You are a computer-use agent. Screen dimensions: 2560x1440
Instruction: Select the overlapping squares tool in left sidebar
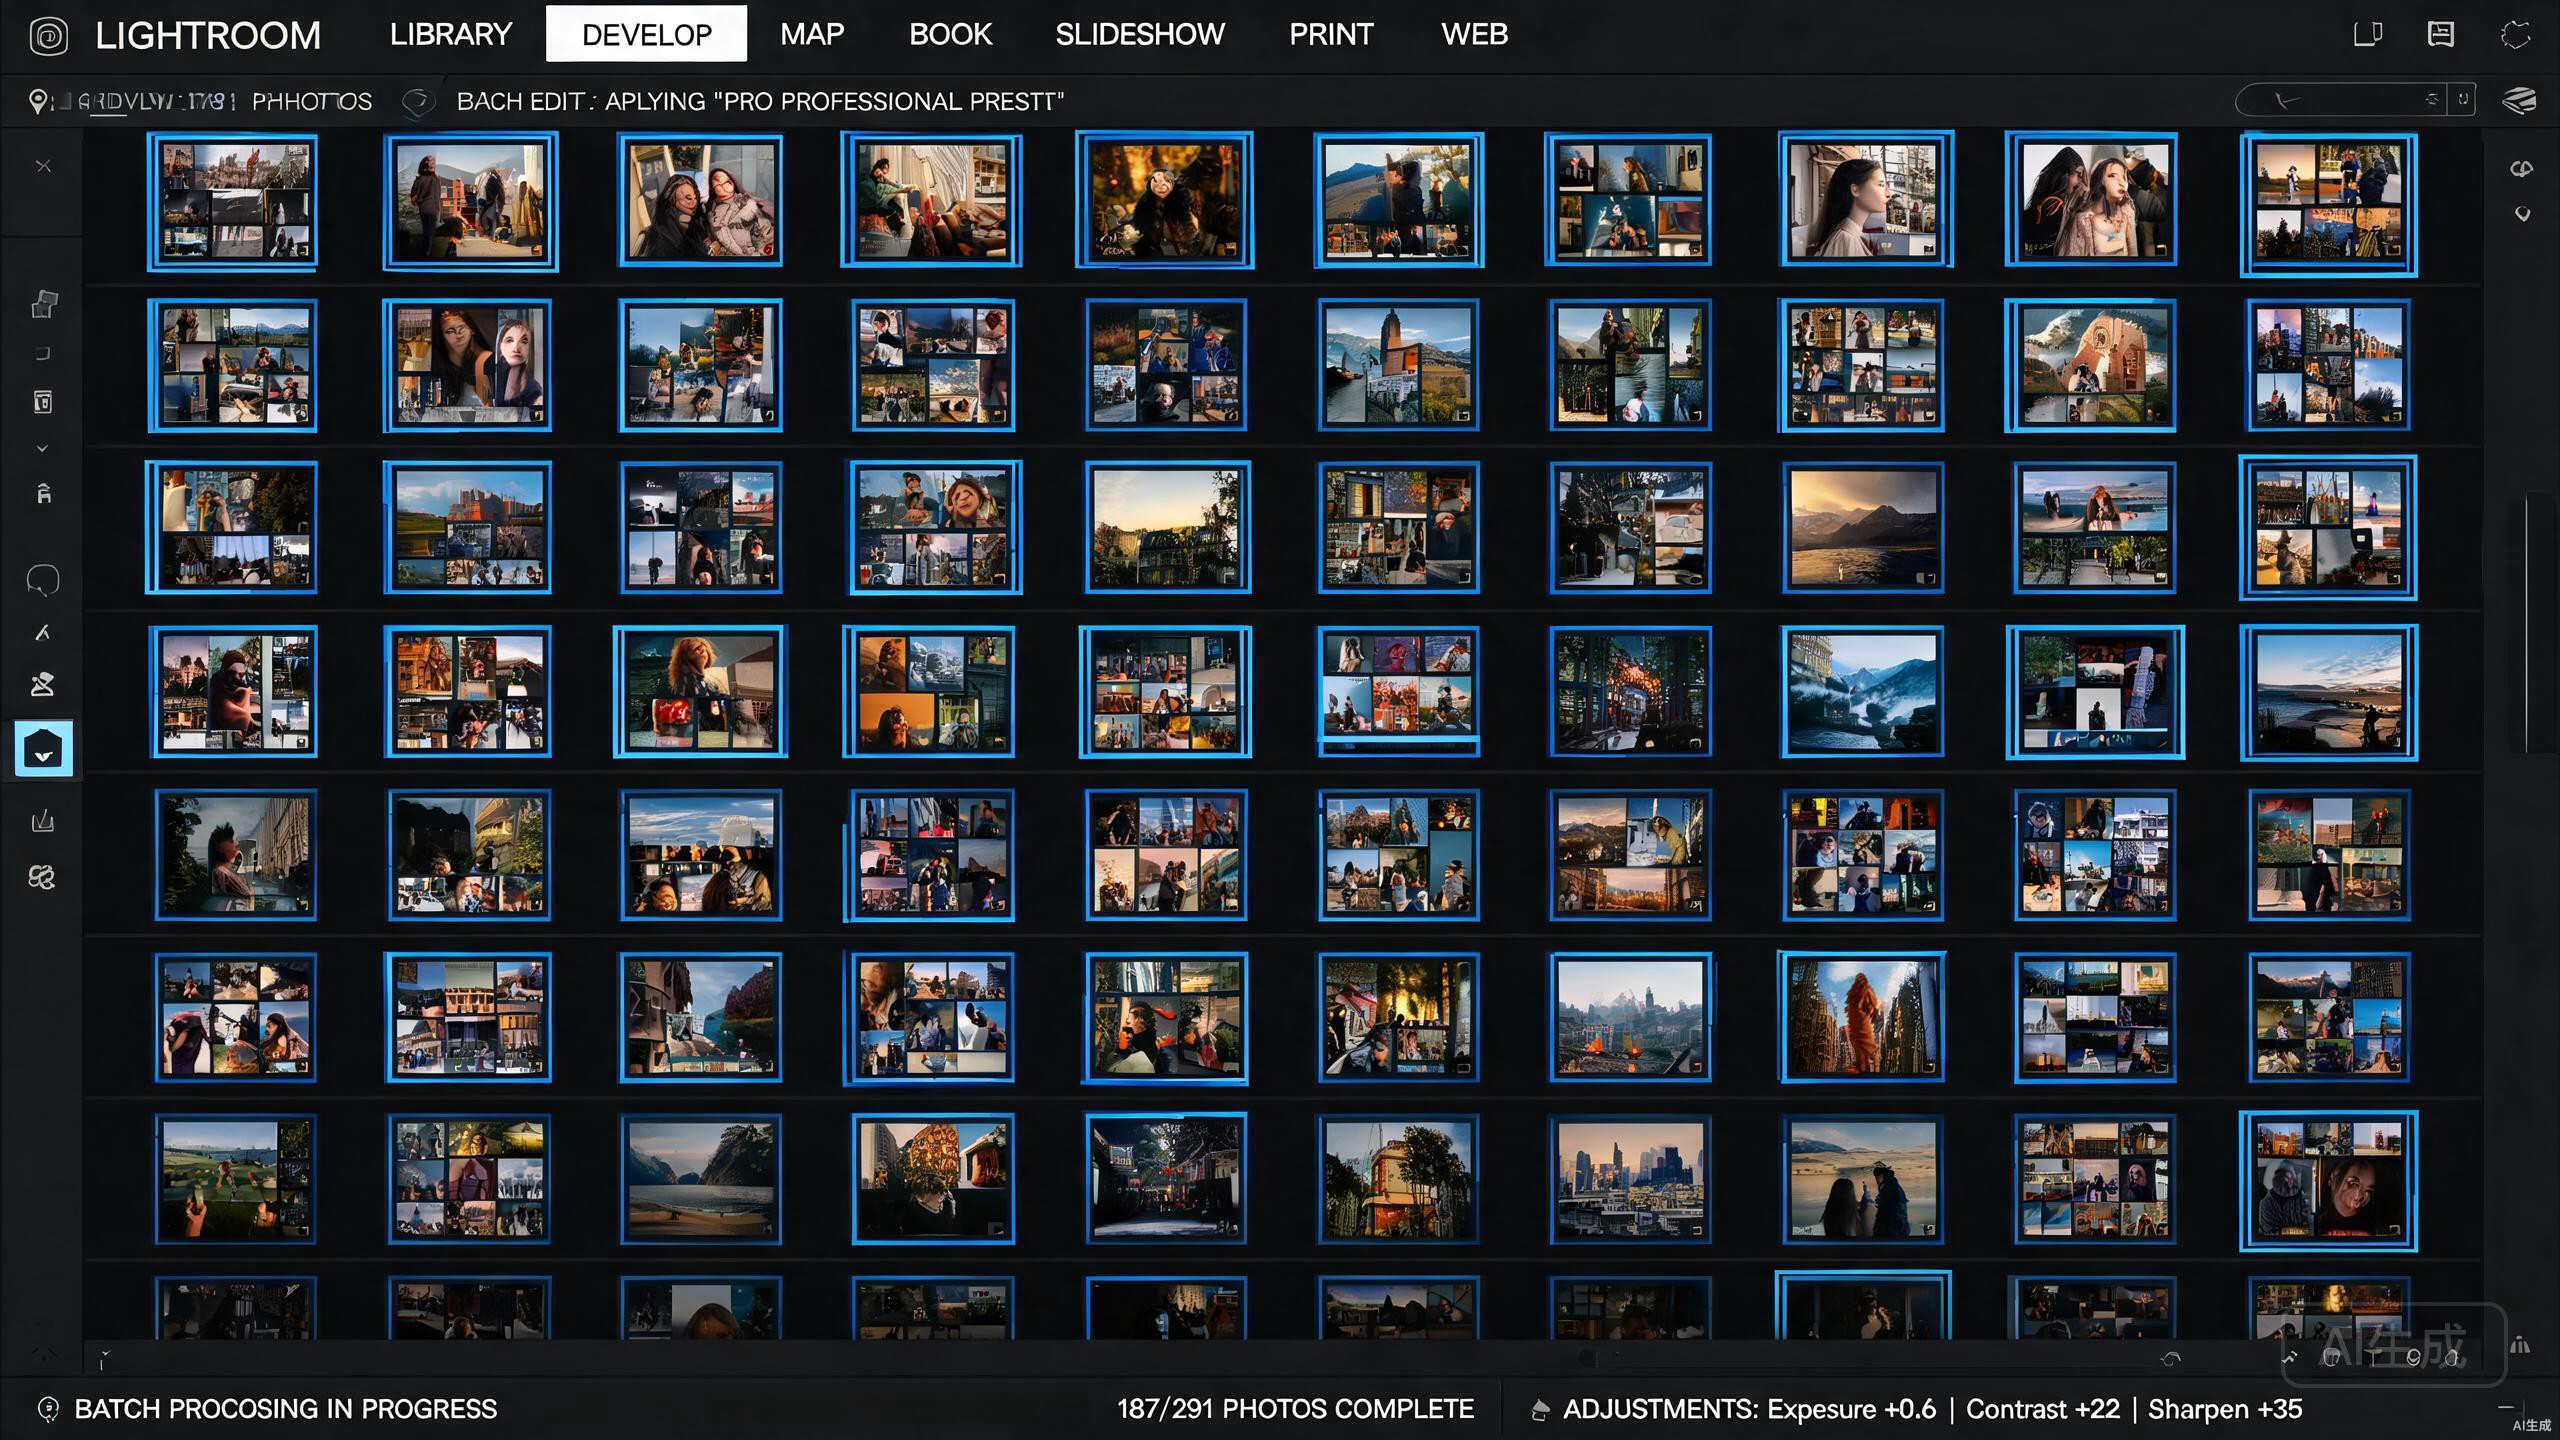tap(43, 304)
